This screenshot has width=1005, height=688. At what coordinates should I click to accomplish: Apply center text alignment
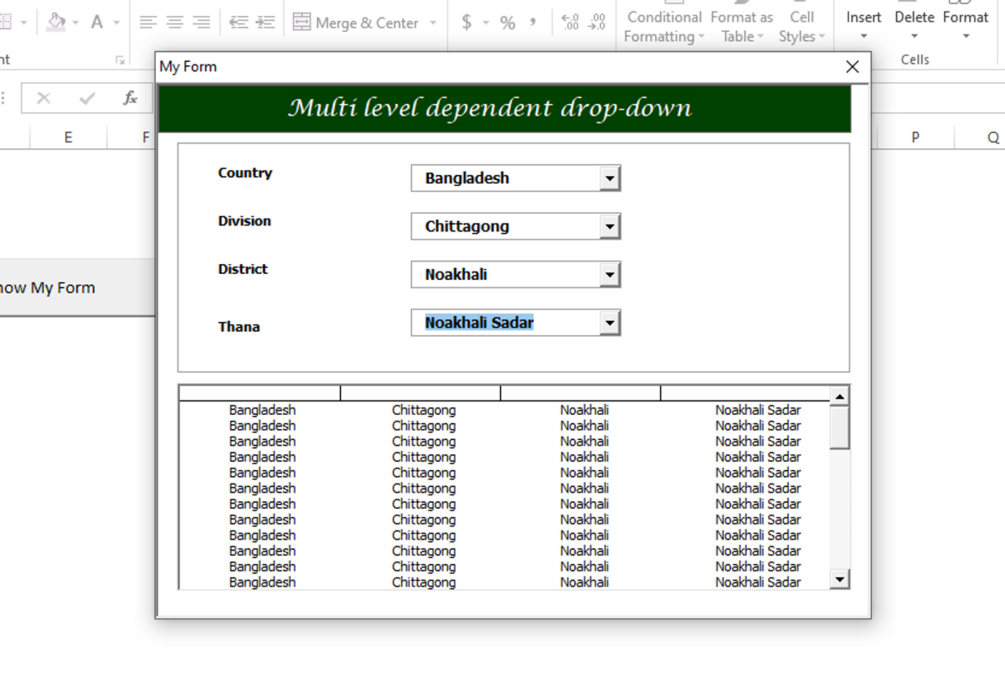tap(175, 22)
